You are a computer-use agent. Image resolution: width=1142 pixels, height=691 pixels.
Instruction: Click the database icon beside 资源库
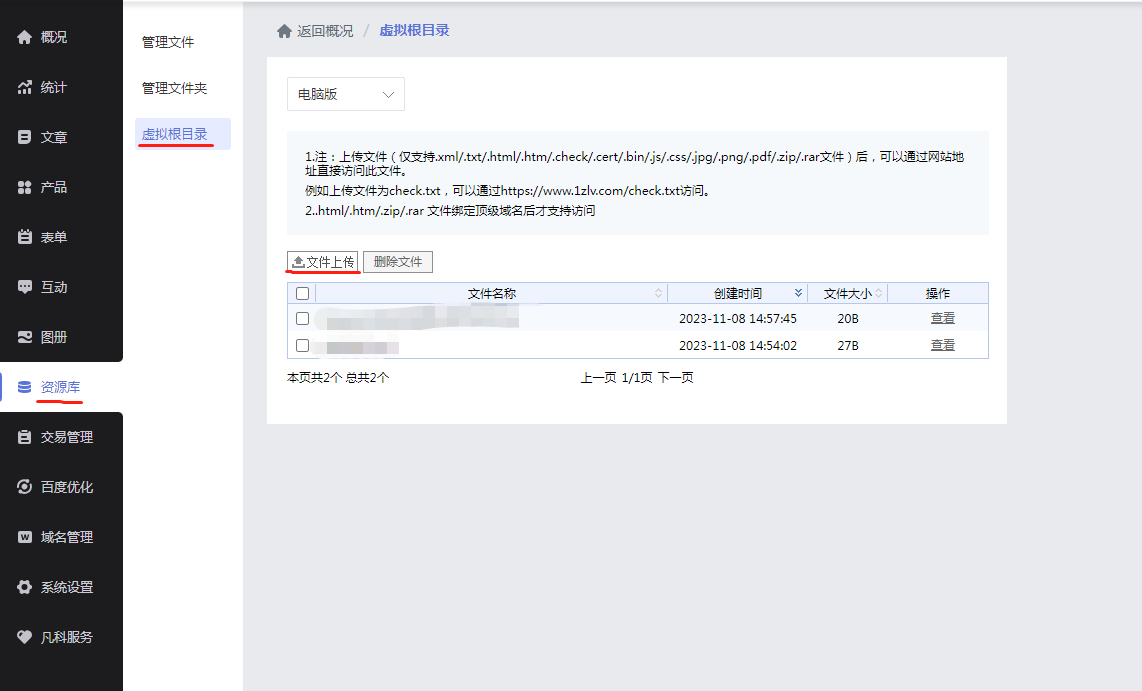(x=25, y=387)
